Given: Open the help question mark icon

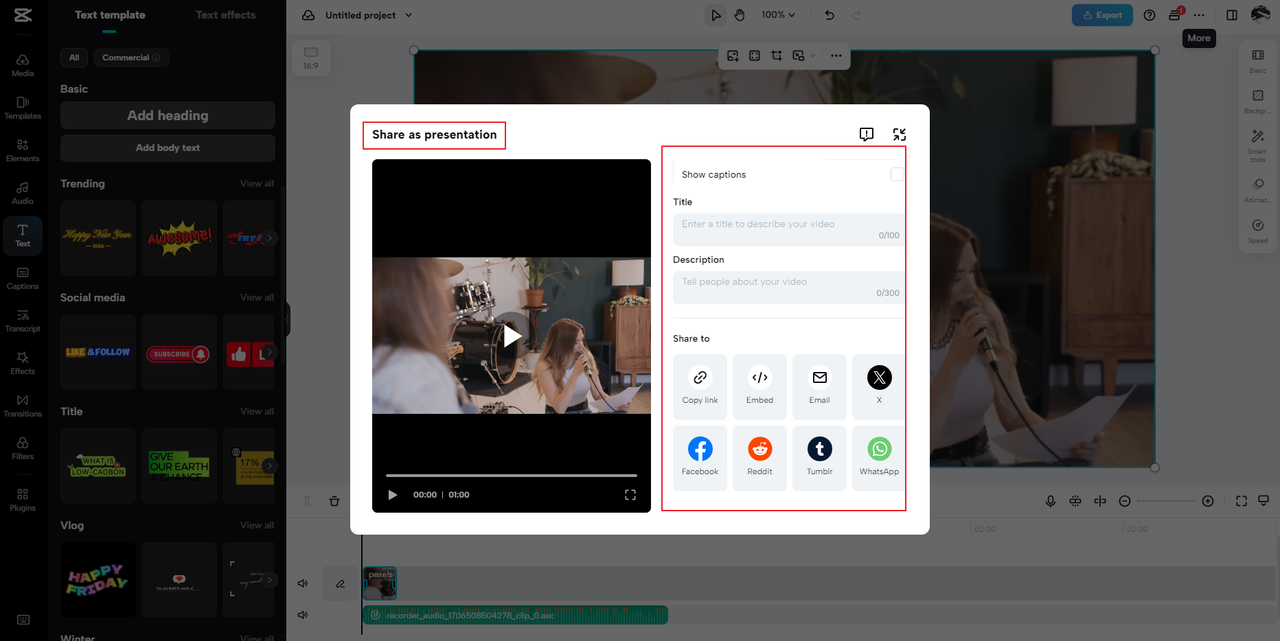Looking at the screenshot, I should click(x=1149, y=15).
